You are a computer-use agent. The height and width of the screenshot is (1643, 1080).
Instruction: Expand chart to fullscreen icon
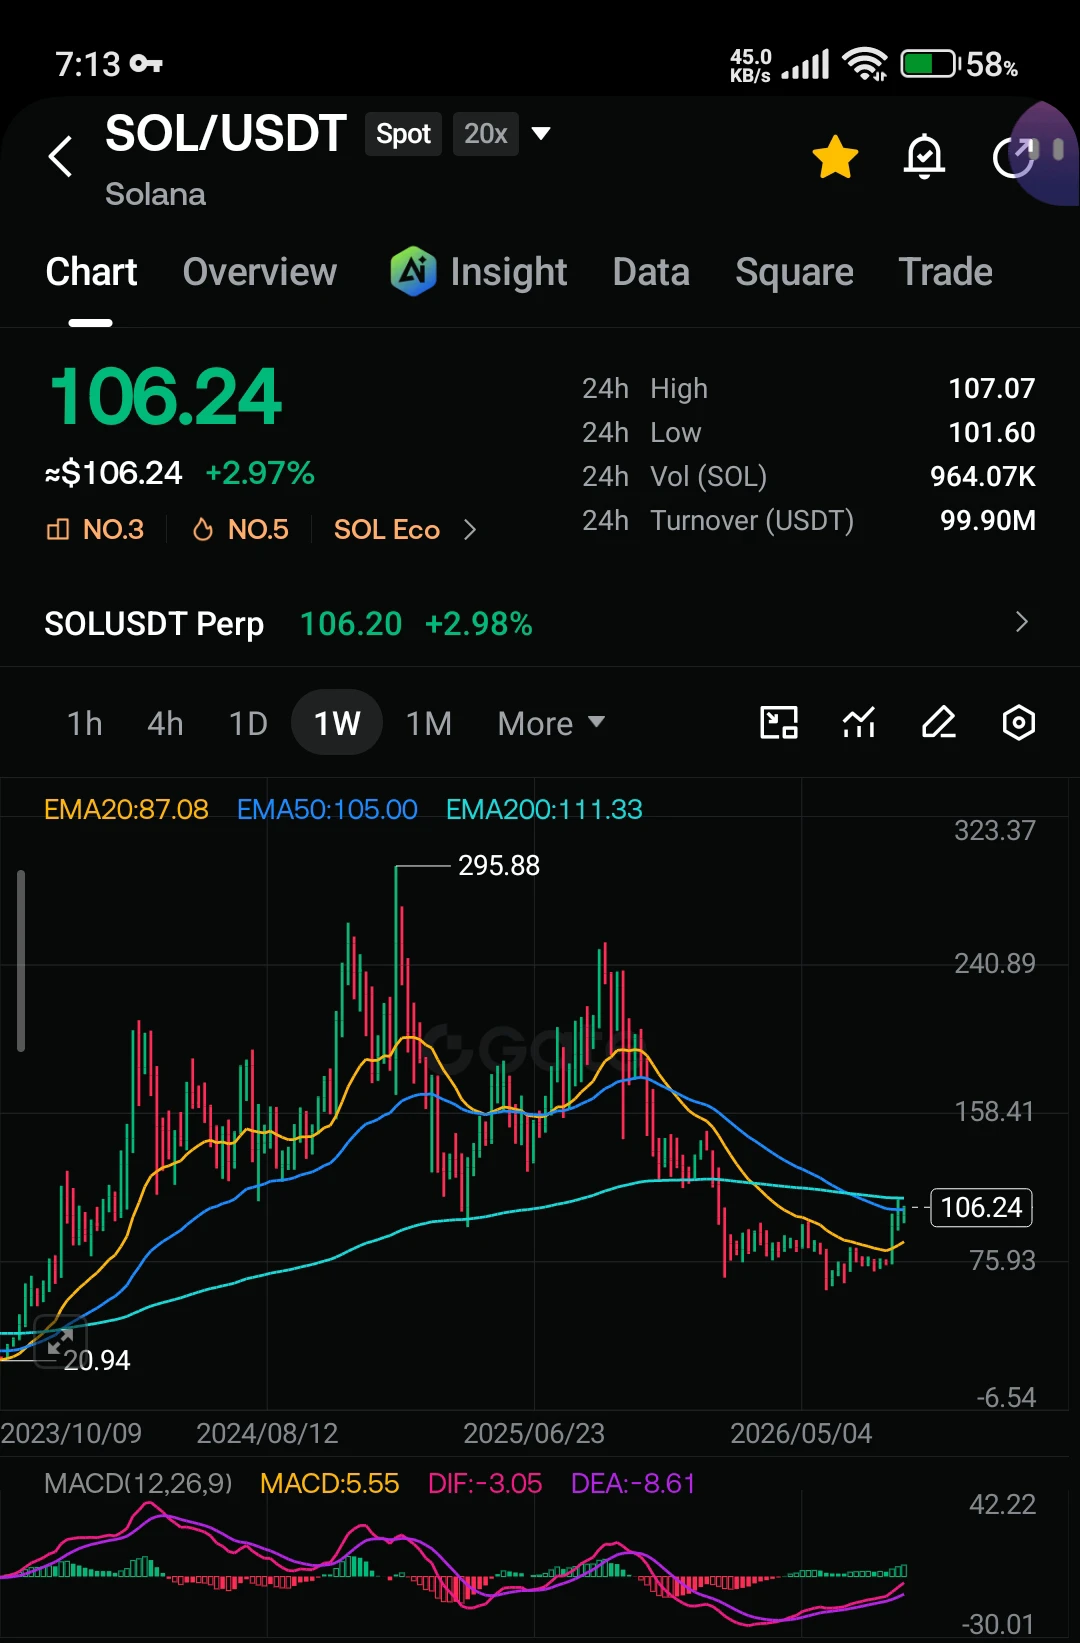pos(60,1341)
